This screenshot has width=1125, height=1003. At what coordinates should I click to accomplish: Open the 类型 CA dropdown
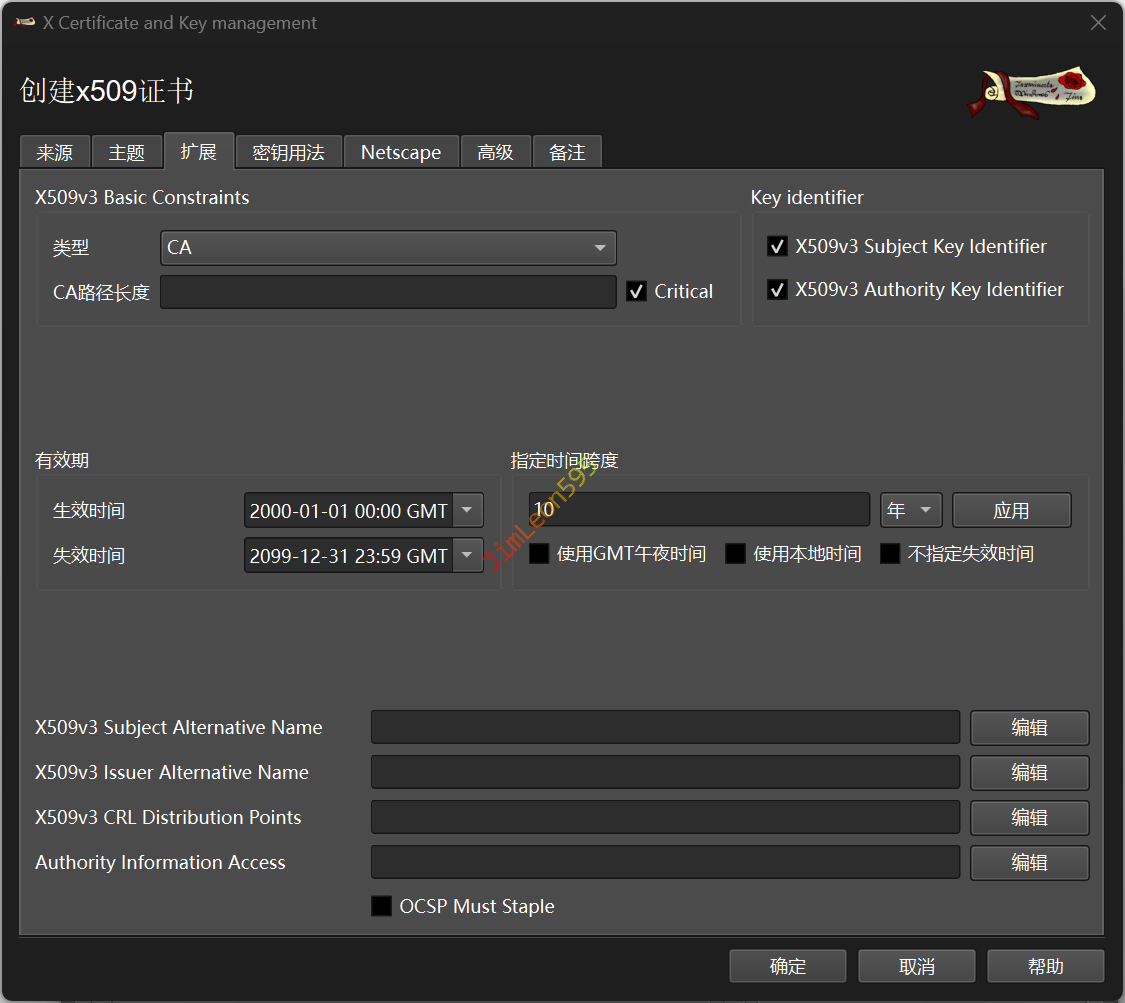(388, 248)
